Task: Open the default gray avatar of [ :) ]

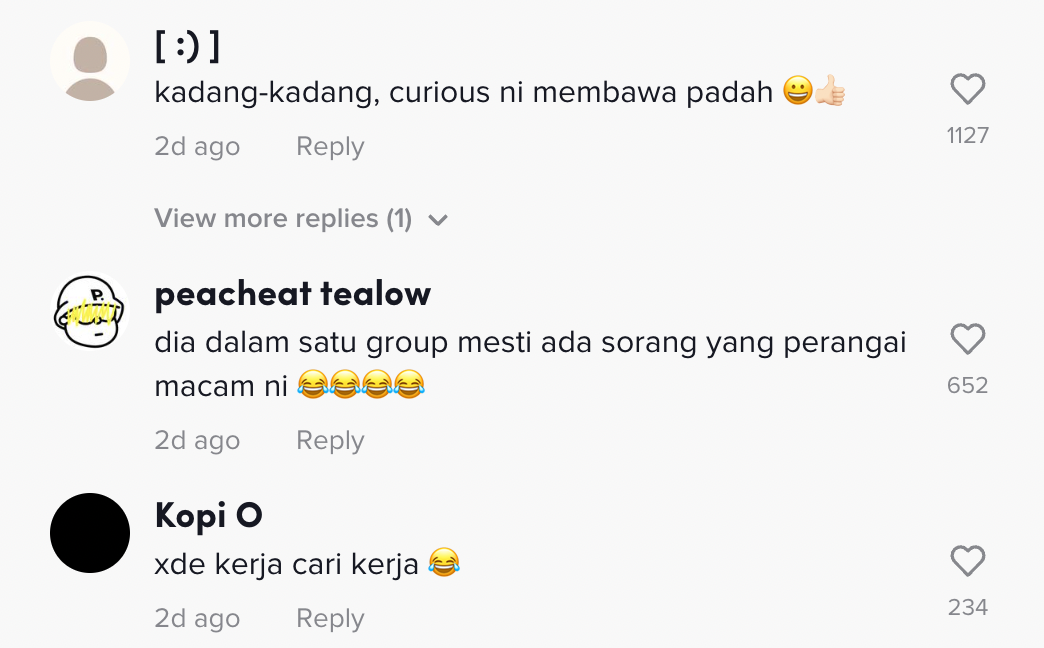Action: coord(90,62)
